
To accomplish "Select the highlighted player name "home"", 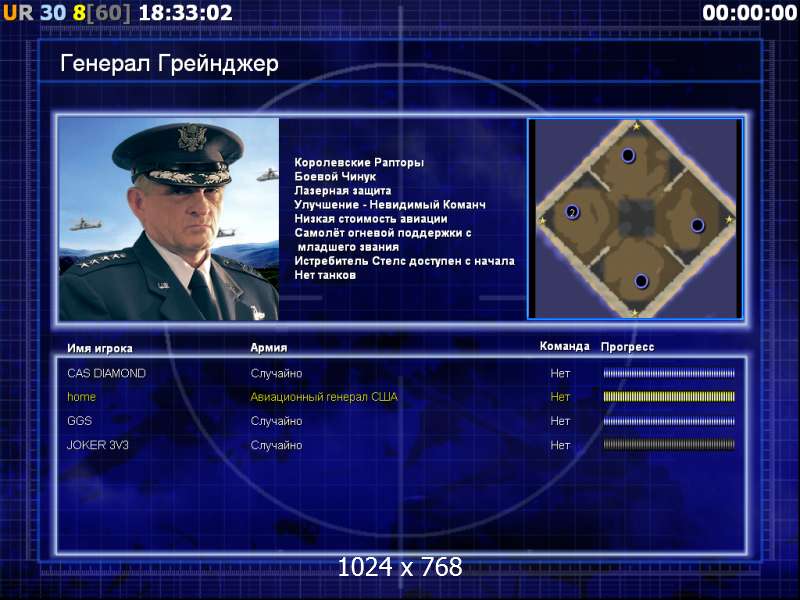I will pos(82,396).
